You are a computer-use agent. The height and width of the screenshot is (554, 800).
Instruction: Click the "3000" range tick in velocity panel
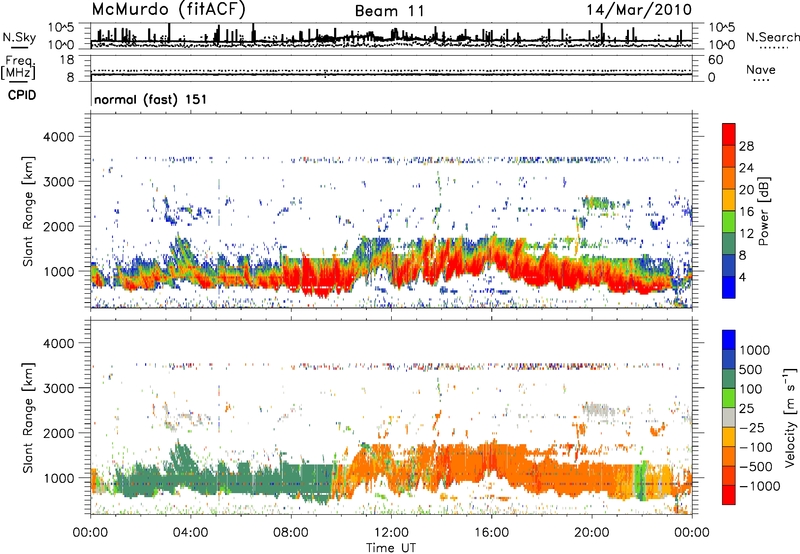tap(58, 388)
